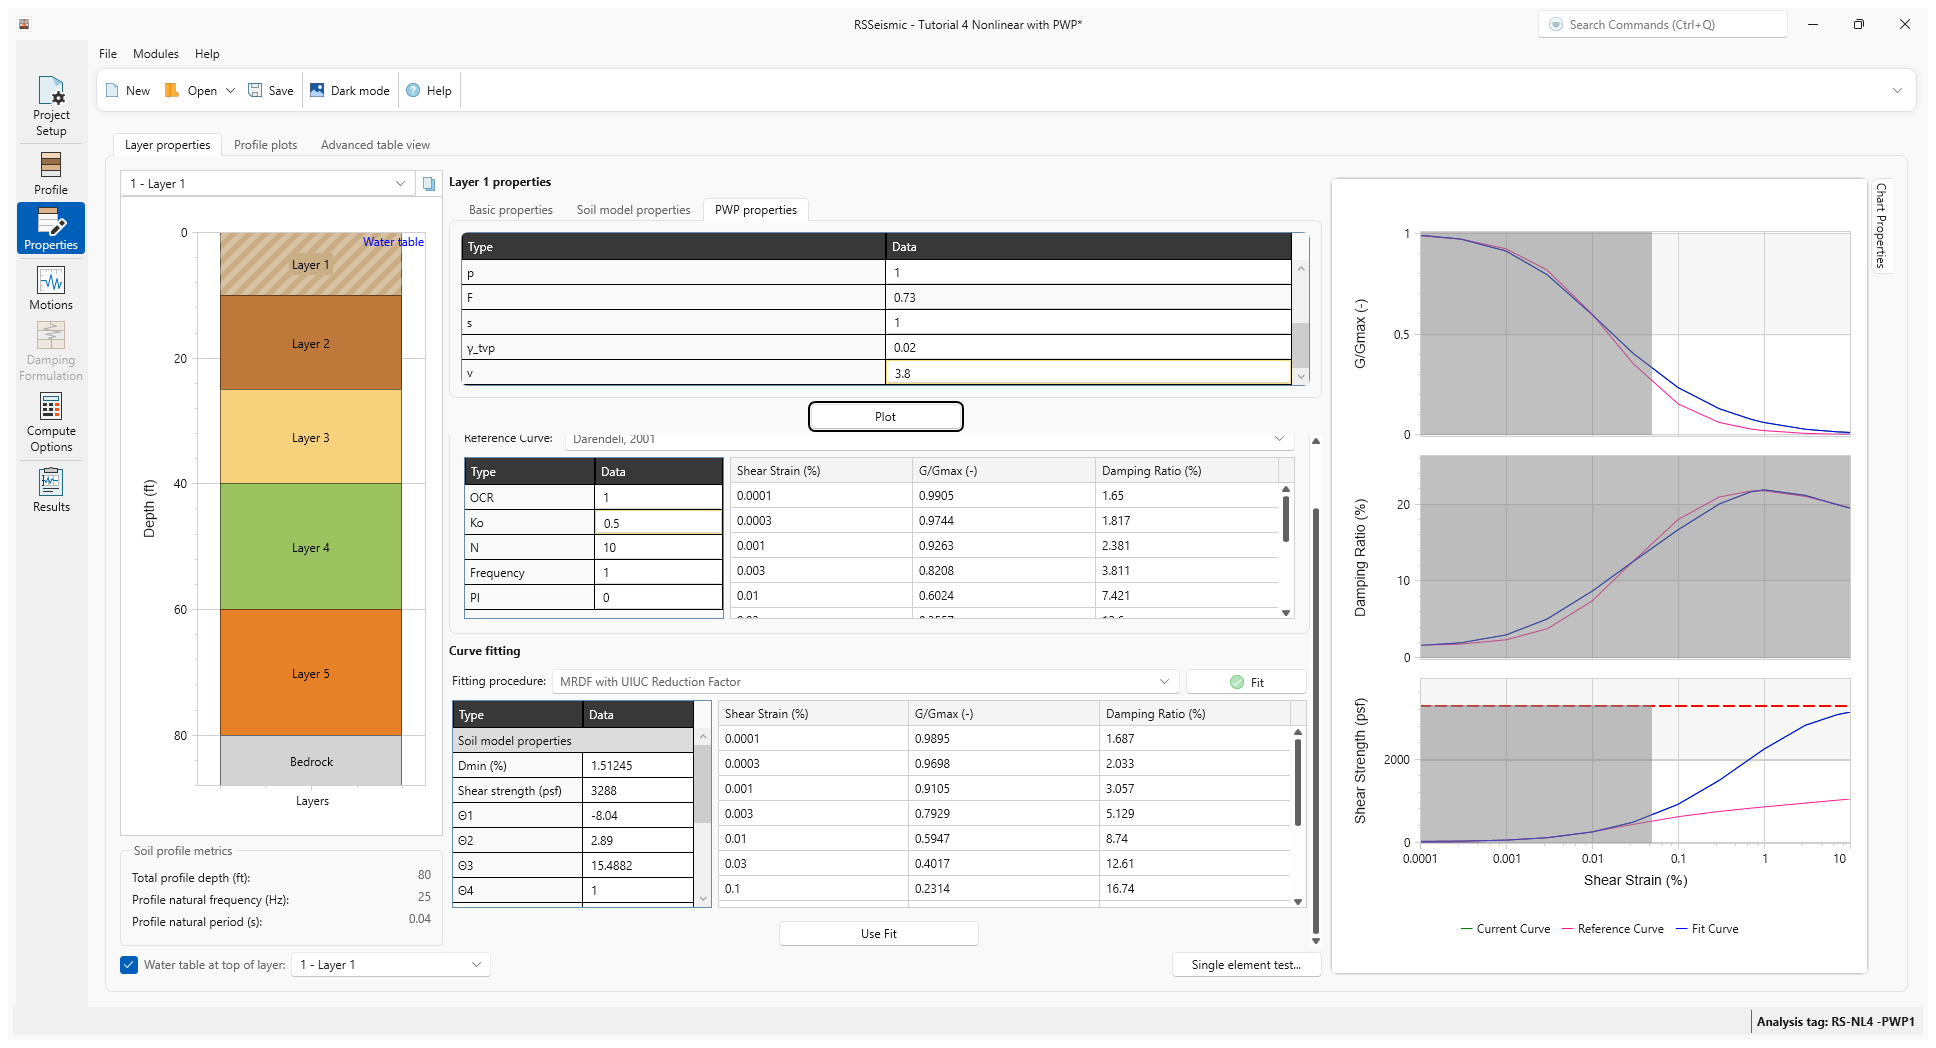Open the Results section
1936x1048 pixels.
click(51, 490)
